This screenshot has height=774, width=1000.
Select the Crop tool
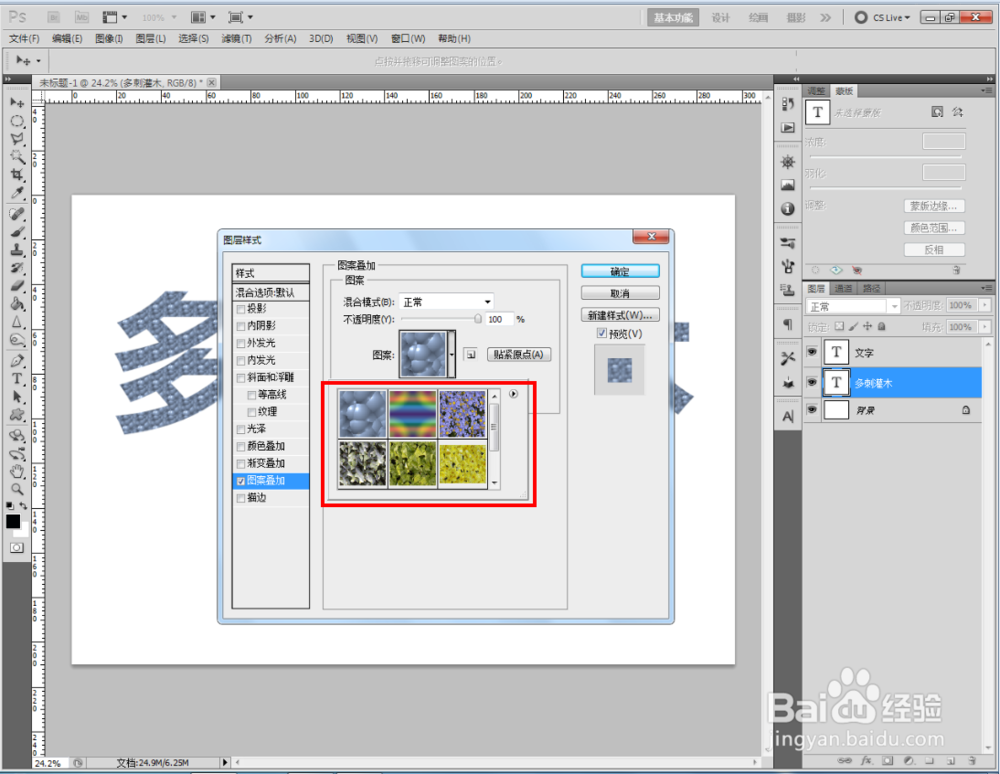(x=17, y=174)
